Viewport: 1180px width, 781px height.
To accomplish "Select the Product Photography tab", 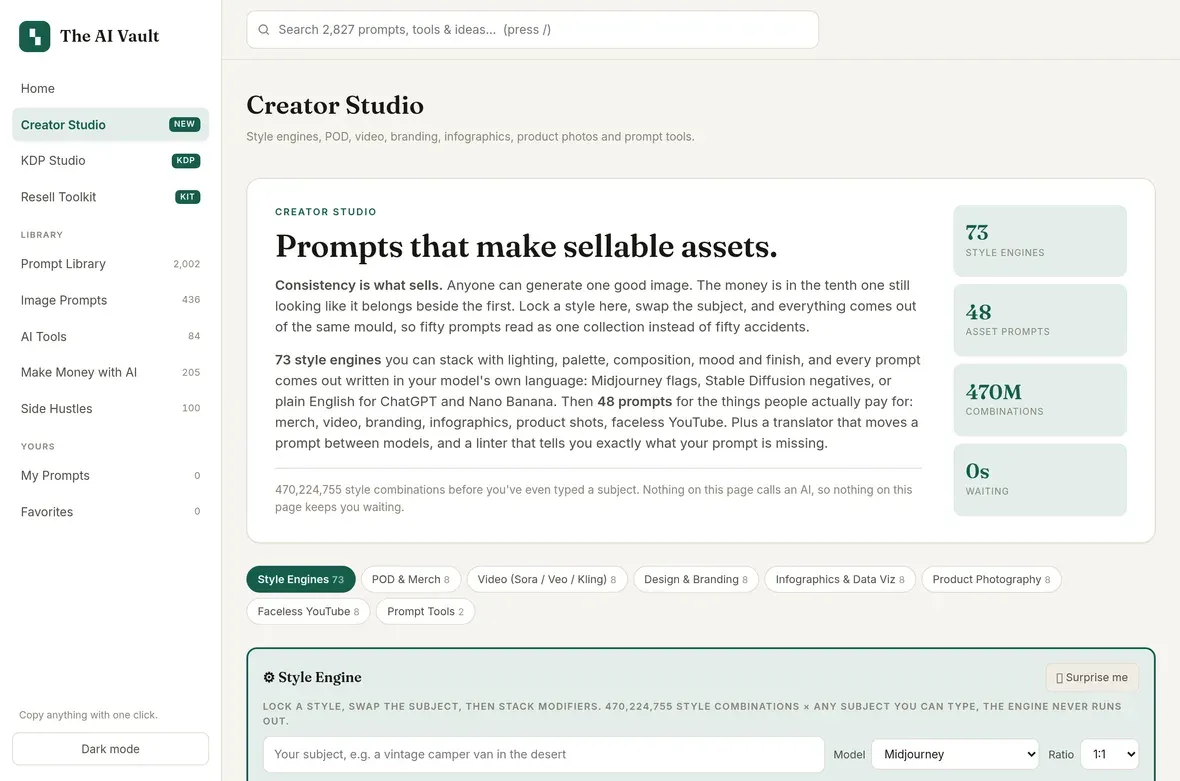I will [x=991, y=579].
